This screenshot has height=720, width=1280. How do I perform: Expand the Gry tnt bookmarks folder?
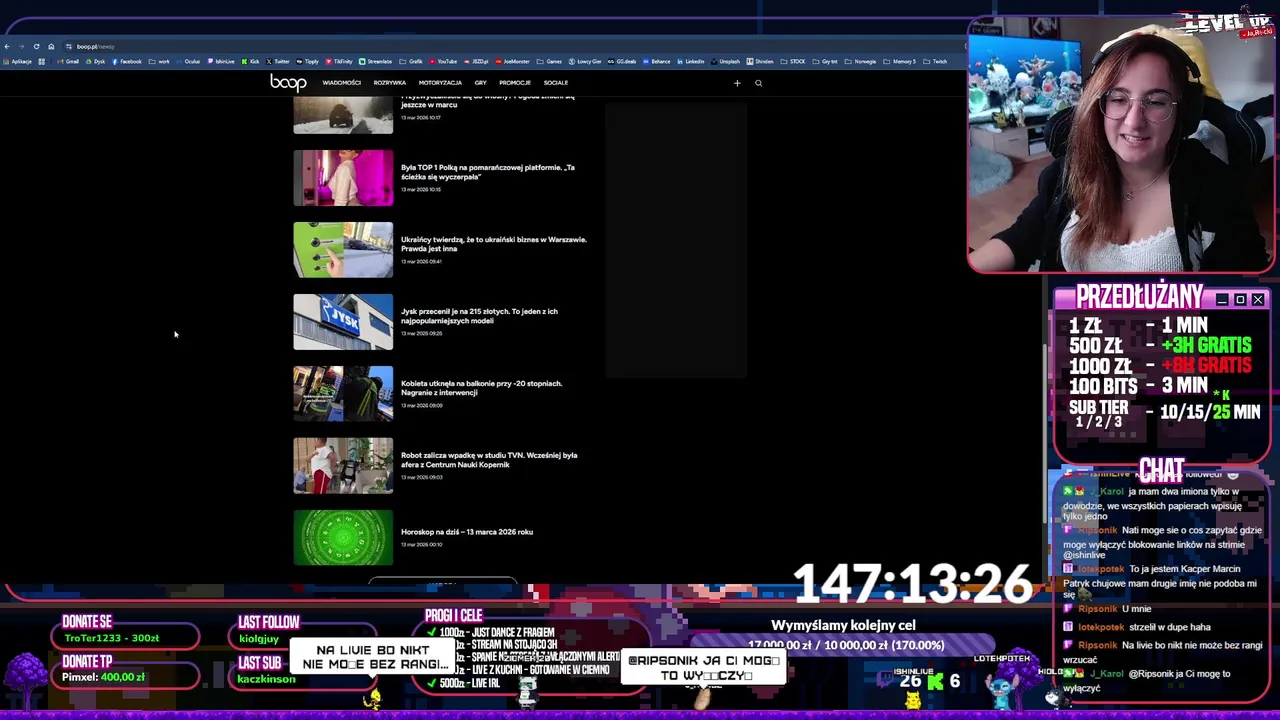click(x=825, y=62)
